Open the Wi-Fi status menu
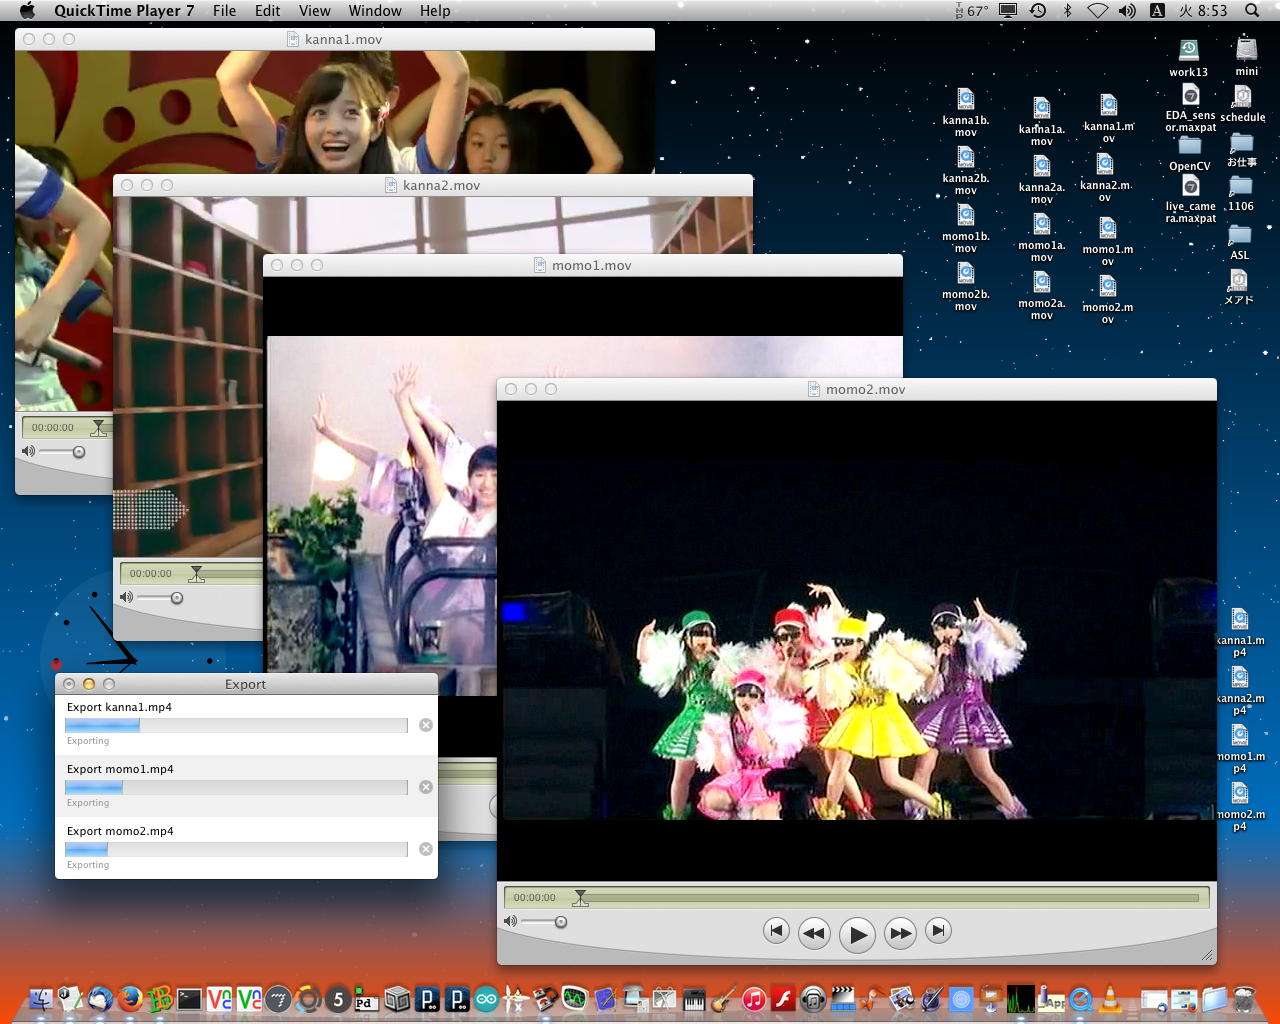This screenshot has height=1024, width=1280. (1097, 11)
